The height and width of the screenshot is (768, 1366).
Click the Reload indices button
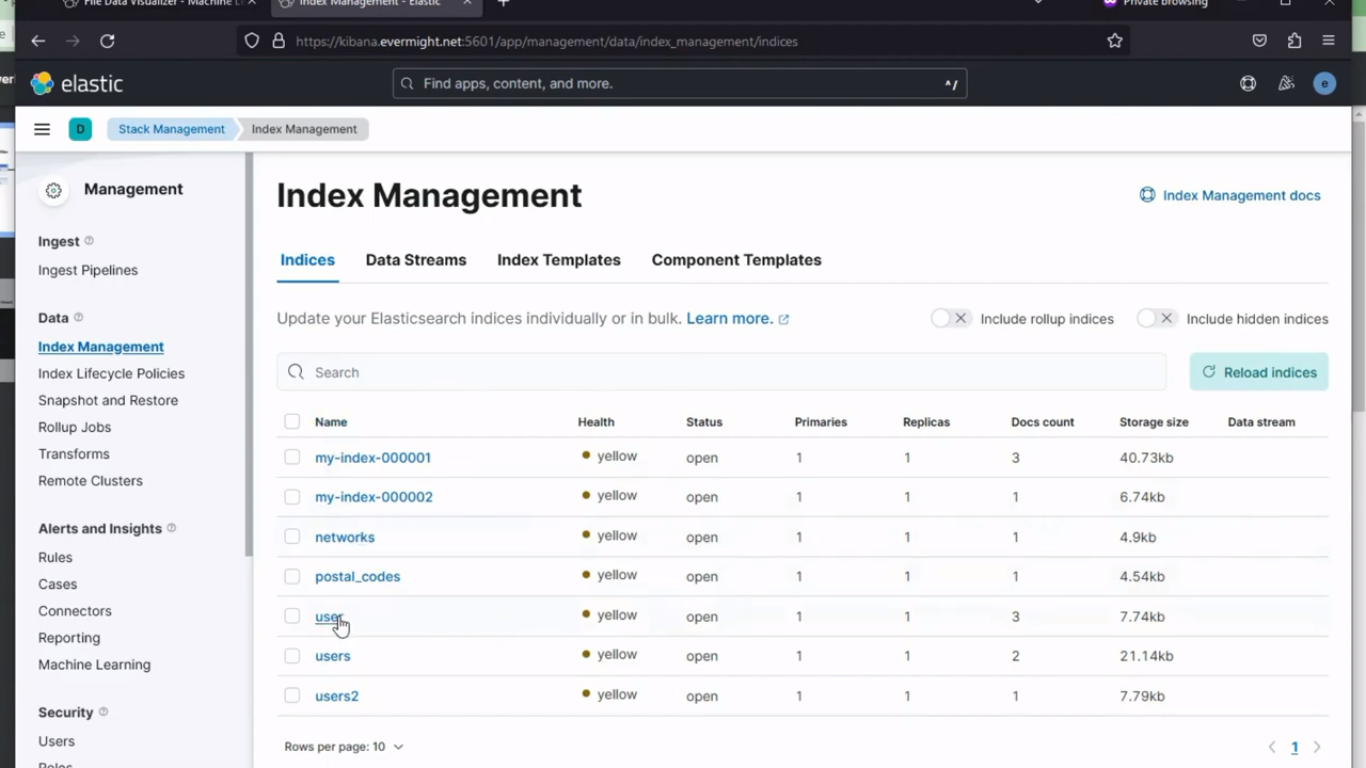(x=1259, y=372)
